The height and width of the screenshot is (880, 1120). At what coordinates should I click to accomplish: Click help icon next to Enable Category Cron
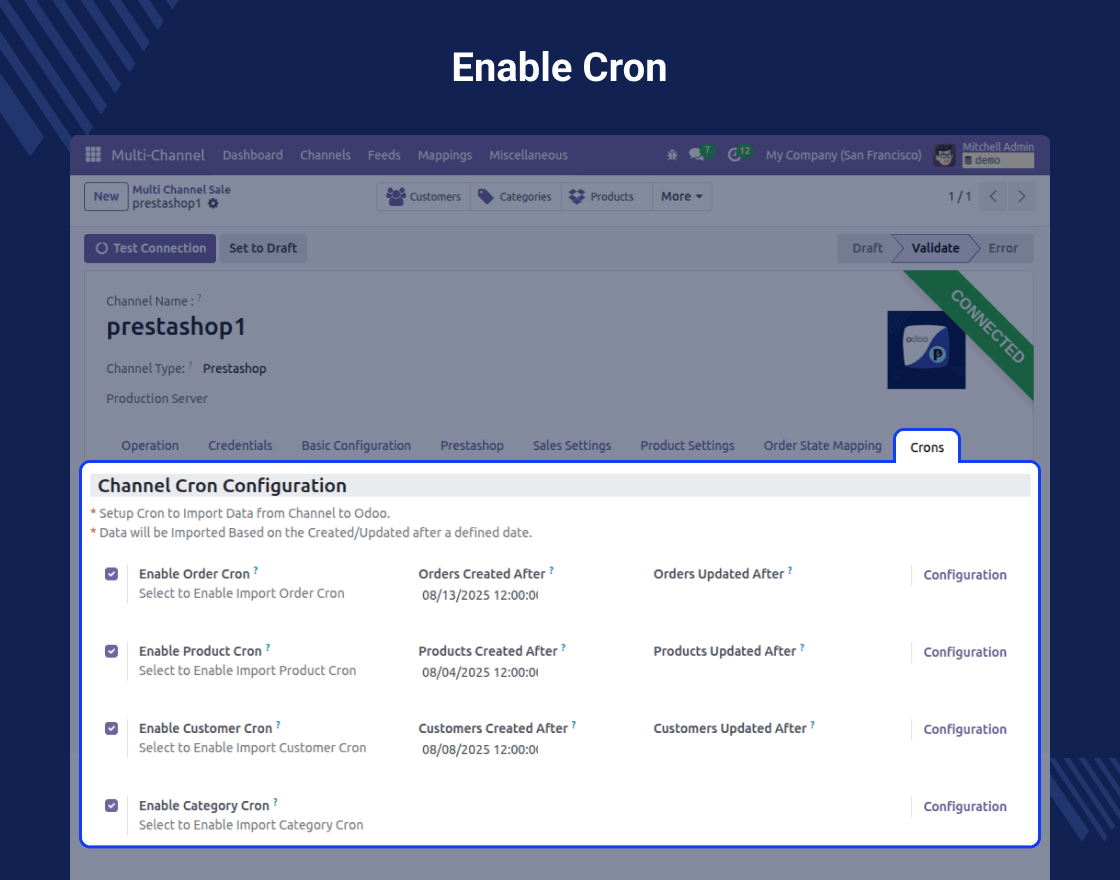pos(276,801)
